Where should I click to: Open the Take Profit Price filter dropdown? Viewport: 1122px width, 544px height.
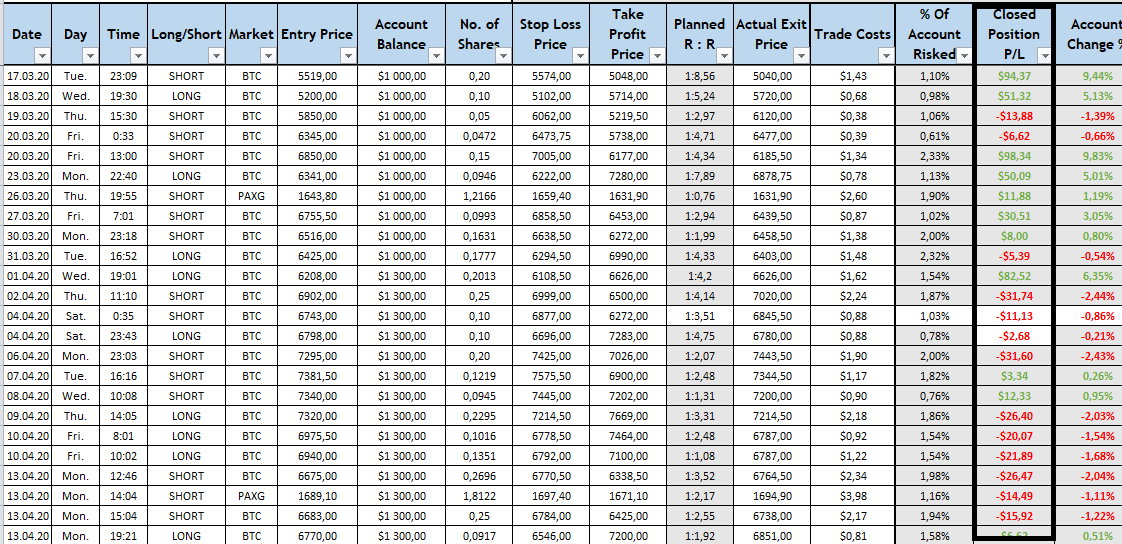pyautogui.click(x=656, y=56)
